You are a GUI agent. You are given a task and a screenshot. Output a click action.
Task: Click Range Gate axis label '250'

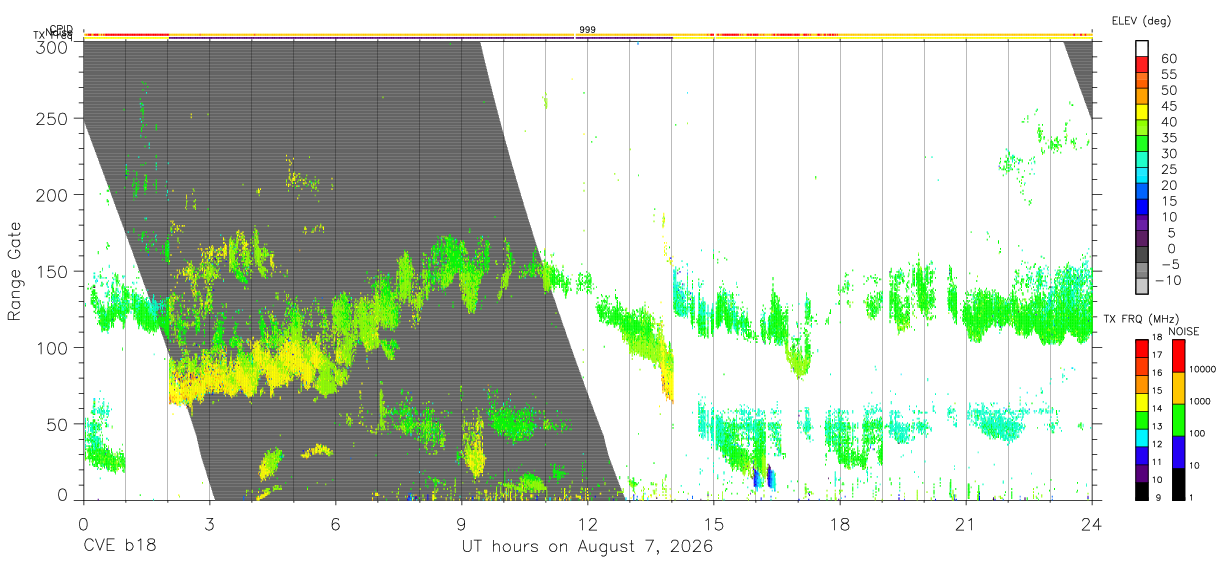click(51, 118)
